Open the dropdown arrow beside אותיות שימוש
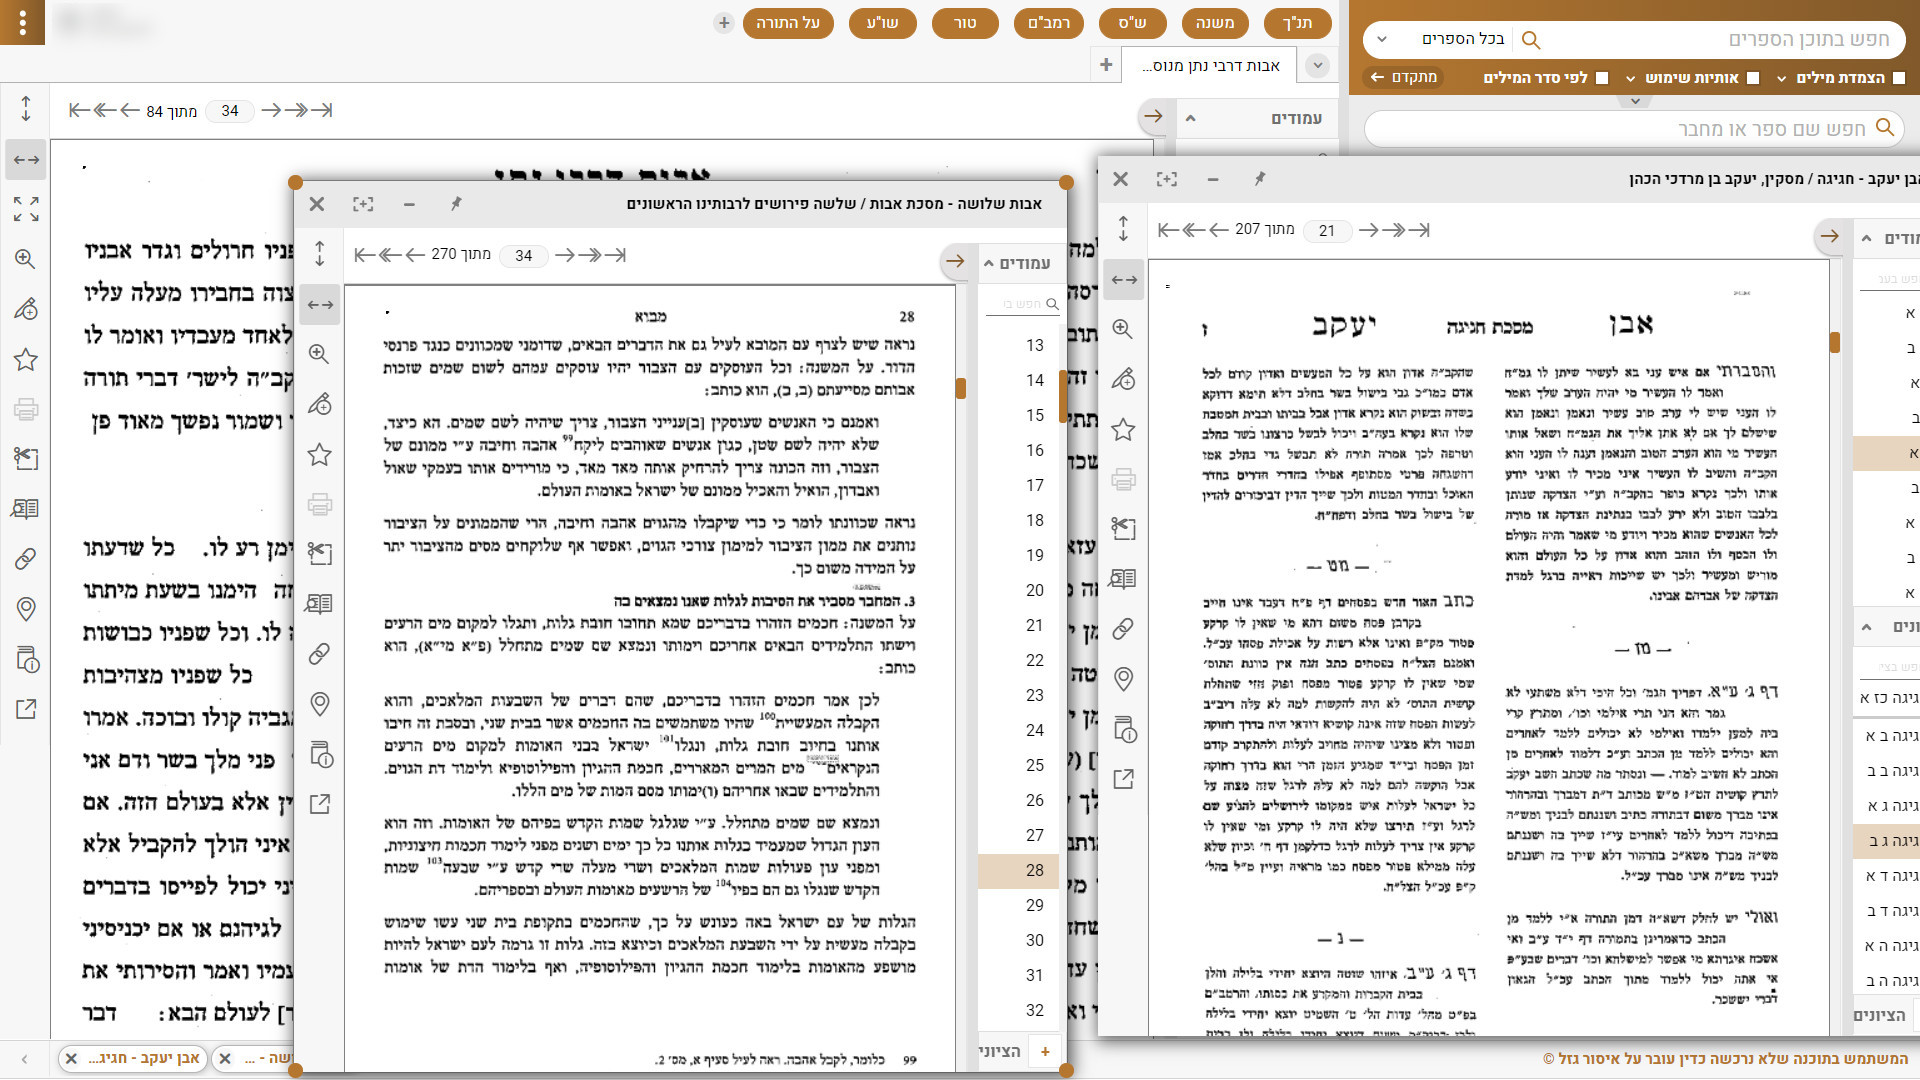1920x1080 pixels. tap(1631, 78)
